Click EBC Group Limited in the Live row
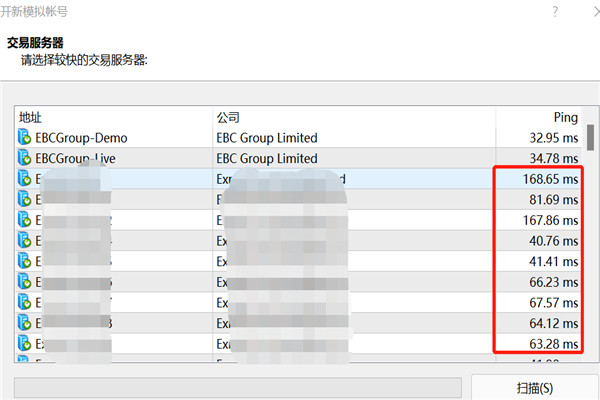This screenshot has width=600, height=400. 267,158
